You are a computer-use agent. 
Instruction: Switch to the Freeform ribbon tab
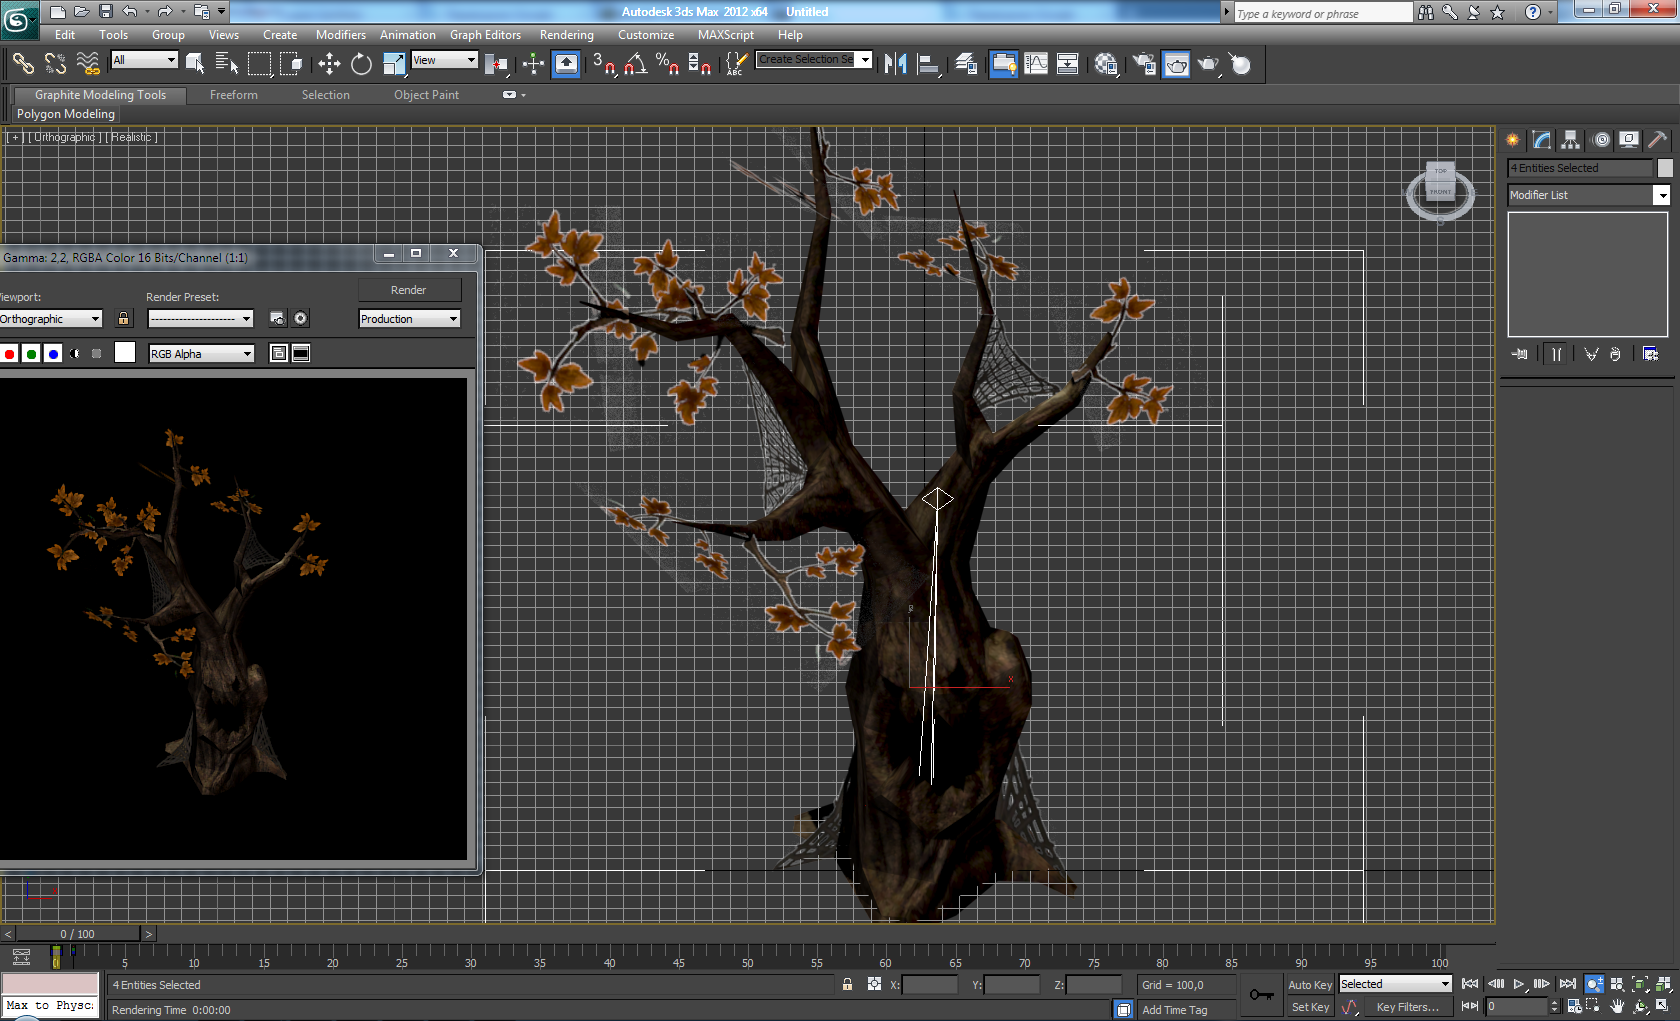(x=233, y=95)
